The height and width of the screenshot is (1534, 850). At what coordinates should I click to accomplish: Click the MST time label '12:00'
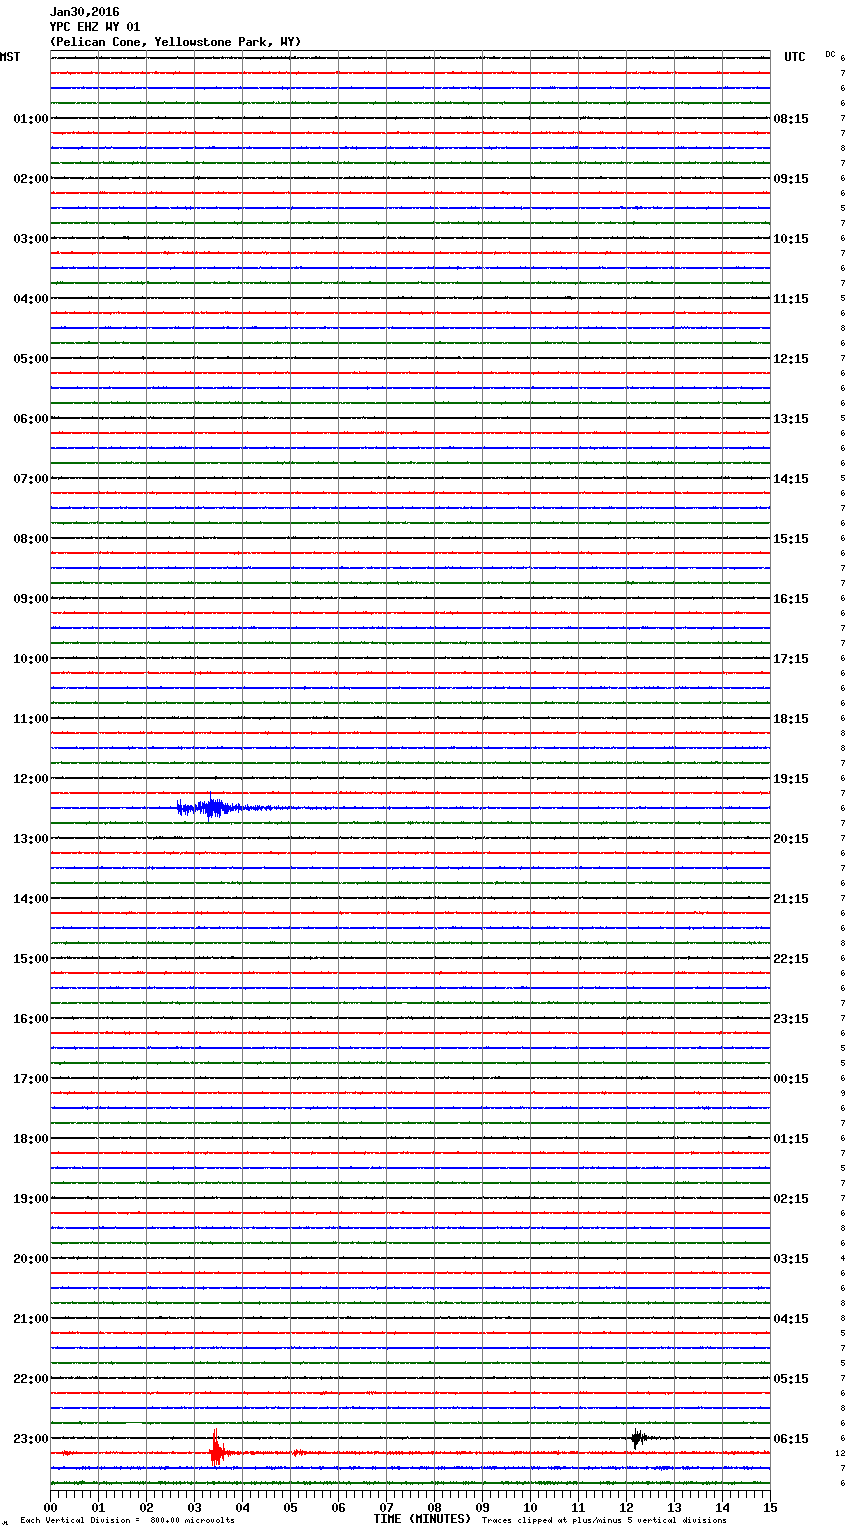click(31, 779)
